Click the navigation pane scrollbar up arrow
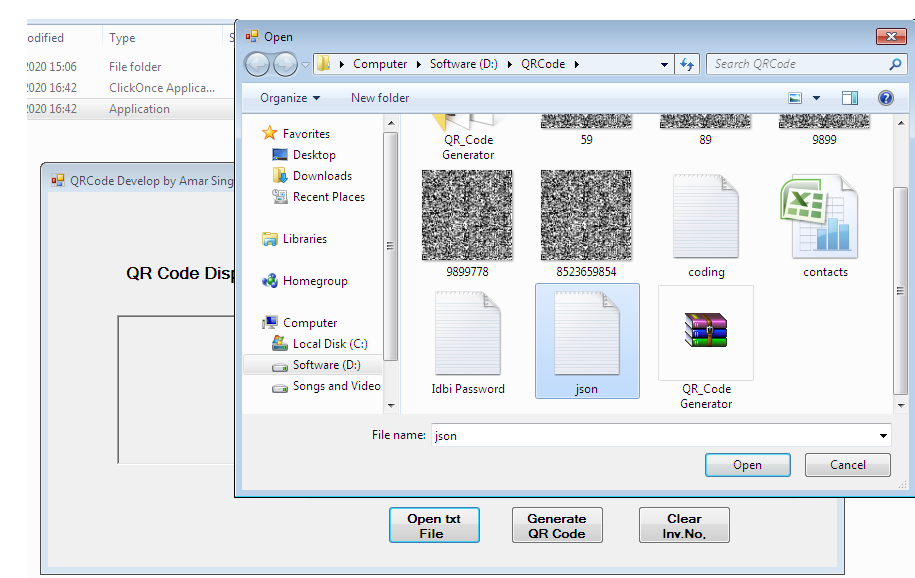Screen dimensions: 915x578 391,123
